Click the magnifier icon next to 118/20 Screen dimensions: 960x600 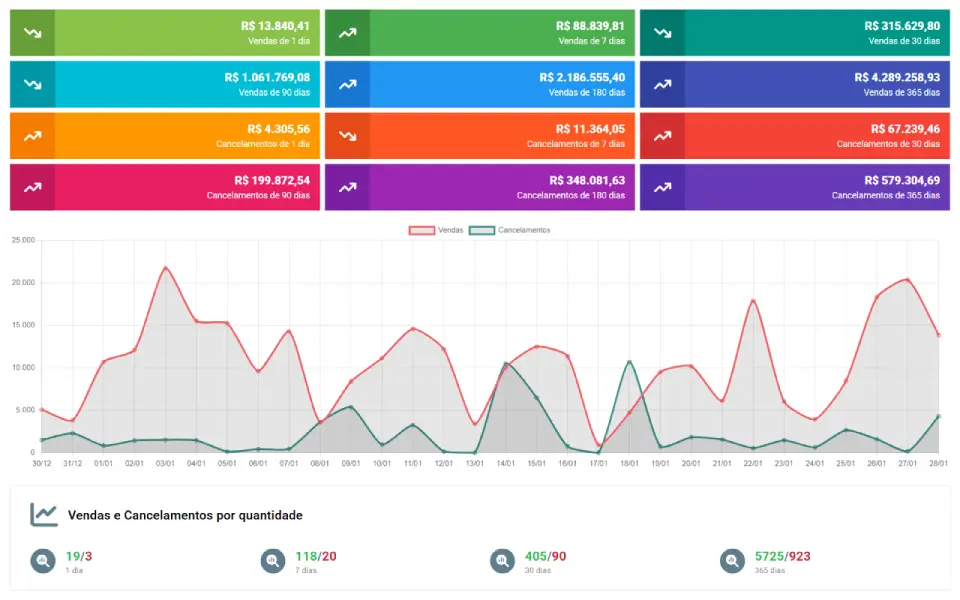[x=273, y=561]
